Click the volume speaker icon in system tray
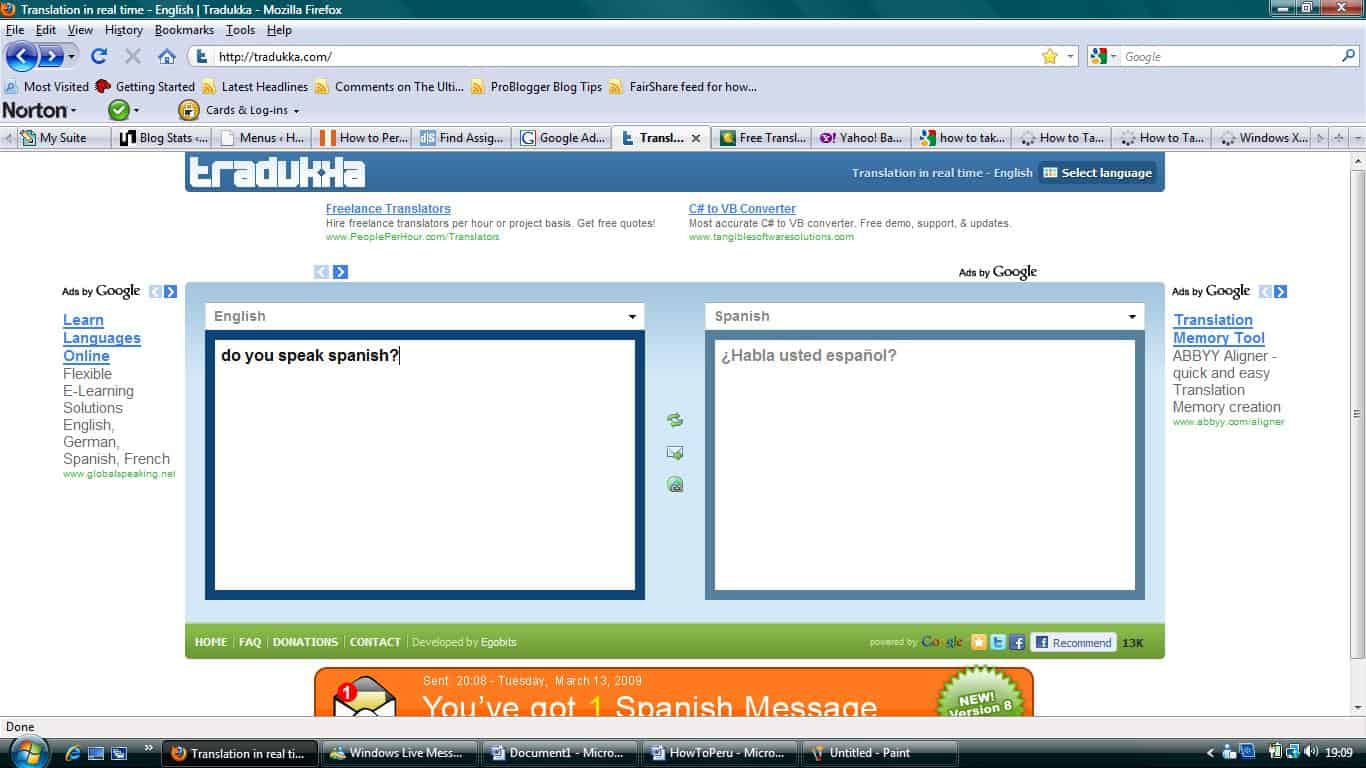Image resolution: width=1366 pixels, height=768 pixels. coord(1310,752)
